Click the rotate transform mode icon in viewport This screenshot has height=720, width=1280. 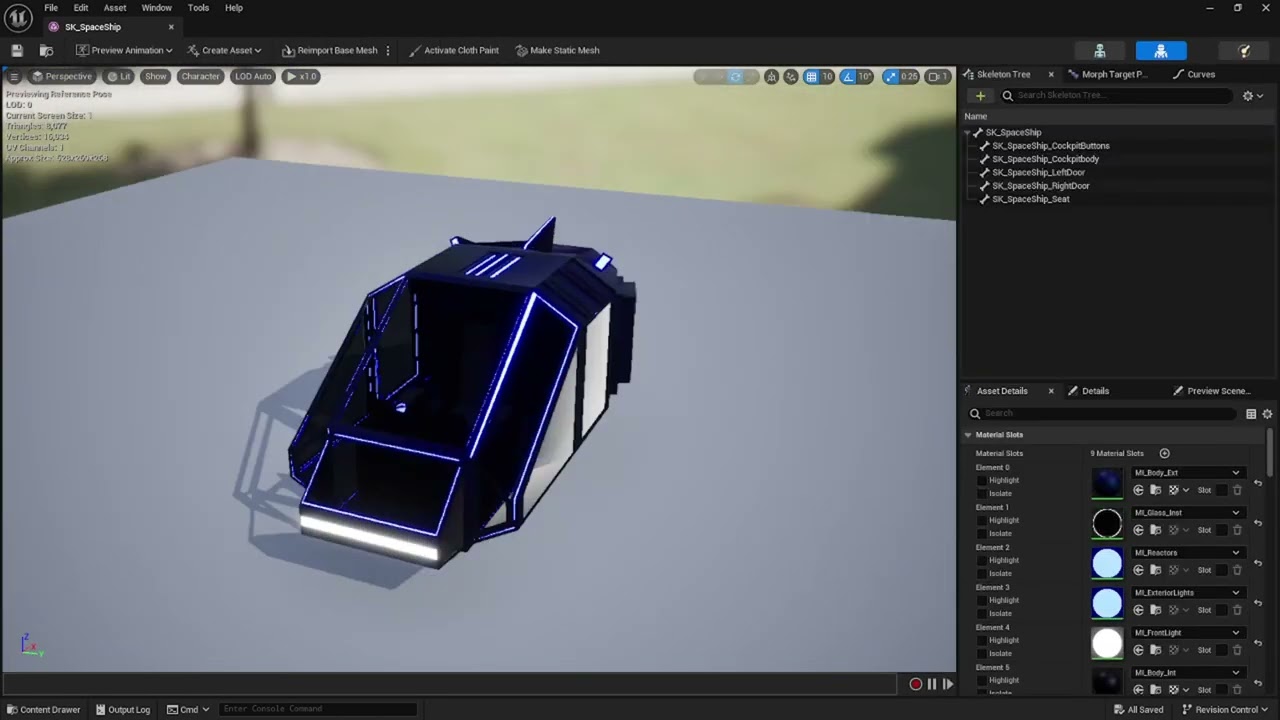pos(735,76)
